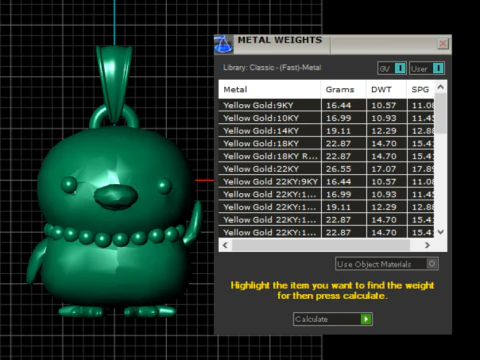This screenshot has height=360, width=480.
Task: Select the Yellow Gold:18KY R... row
Action: point(326,156)
